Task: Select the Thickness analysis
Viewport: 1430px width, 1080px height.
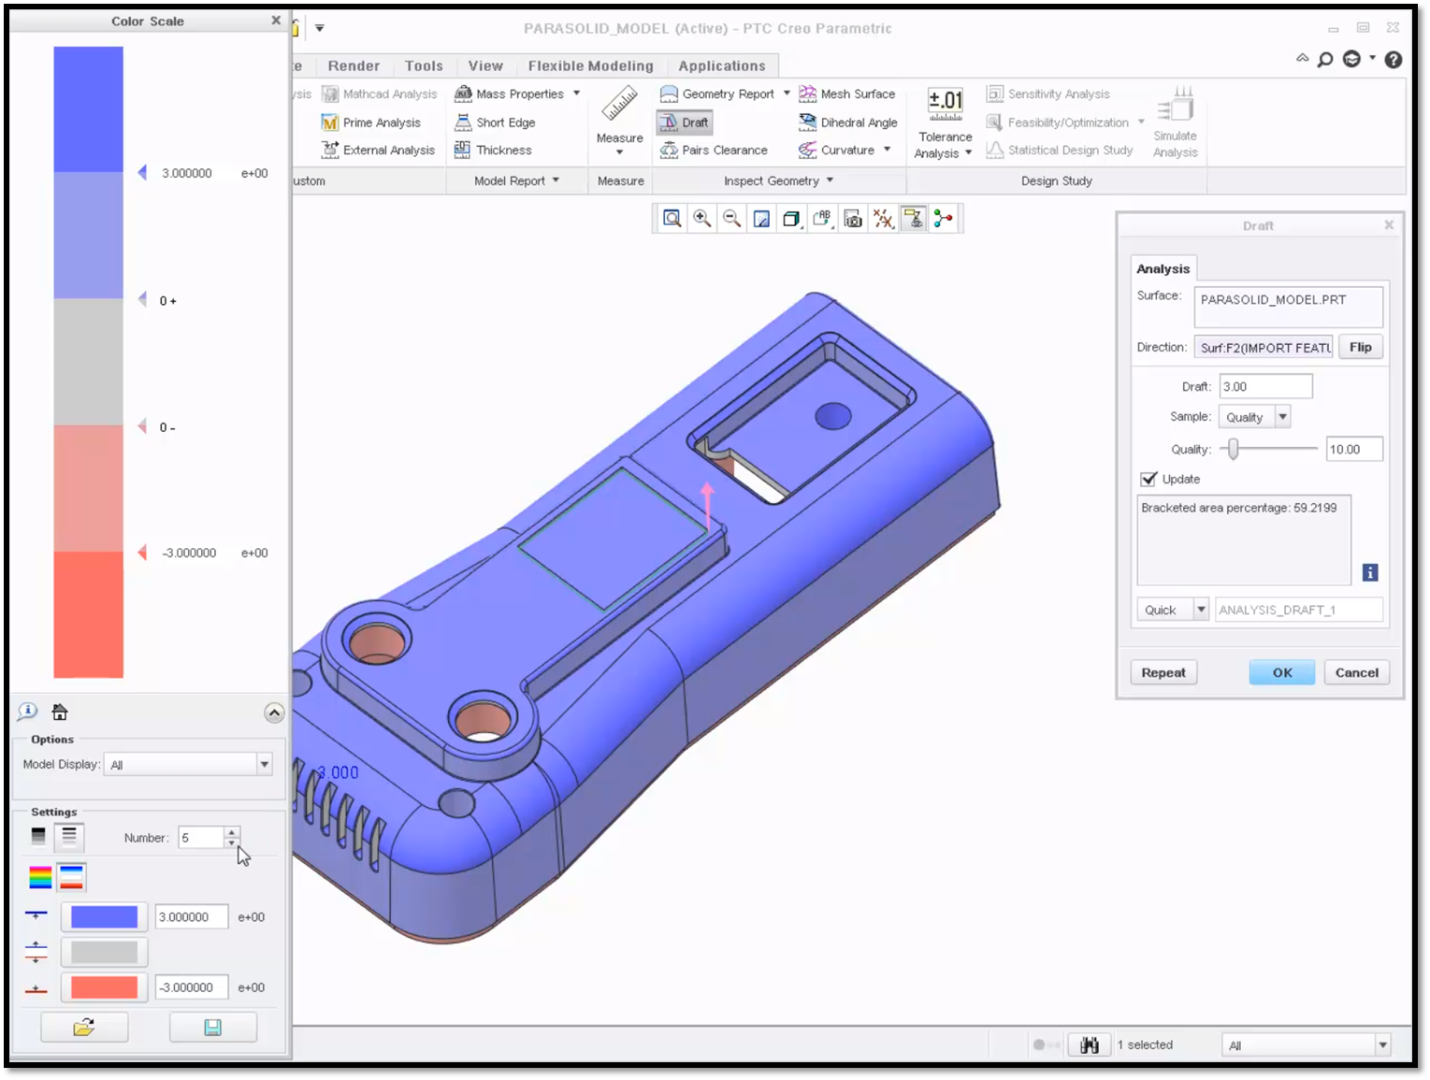Action: [x=493, y=150]
